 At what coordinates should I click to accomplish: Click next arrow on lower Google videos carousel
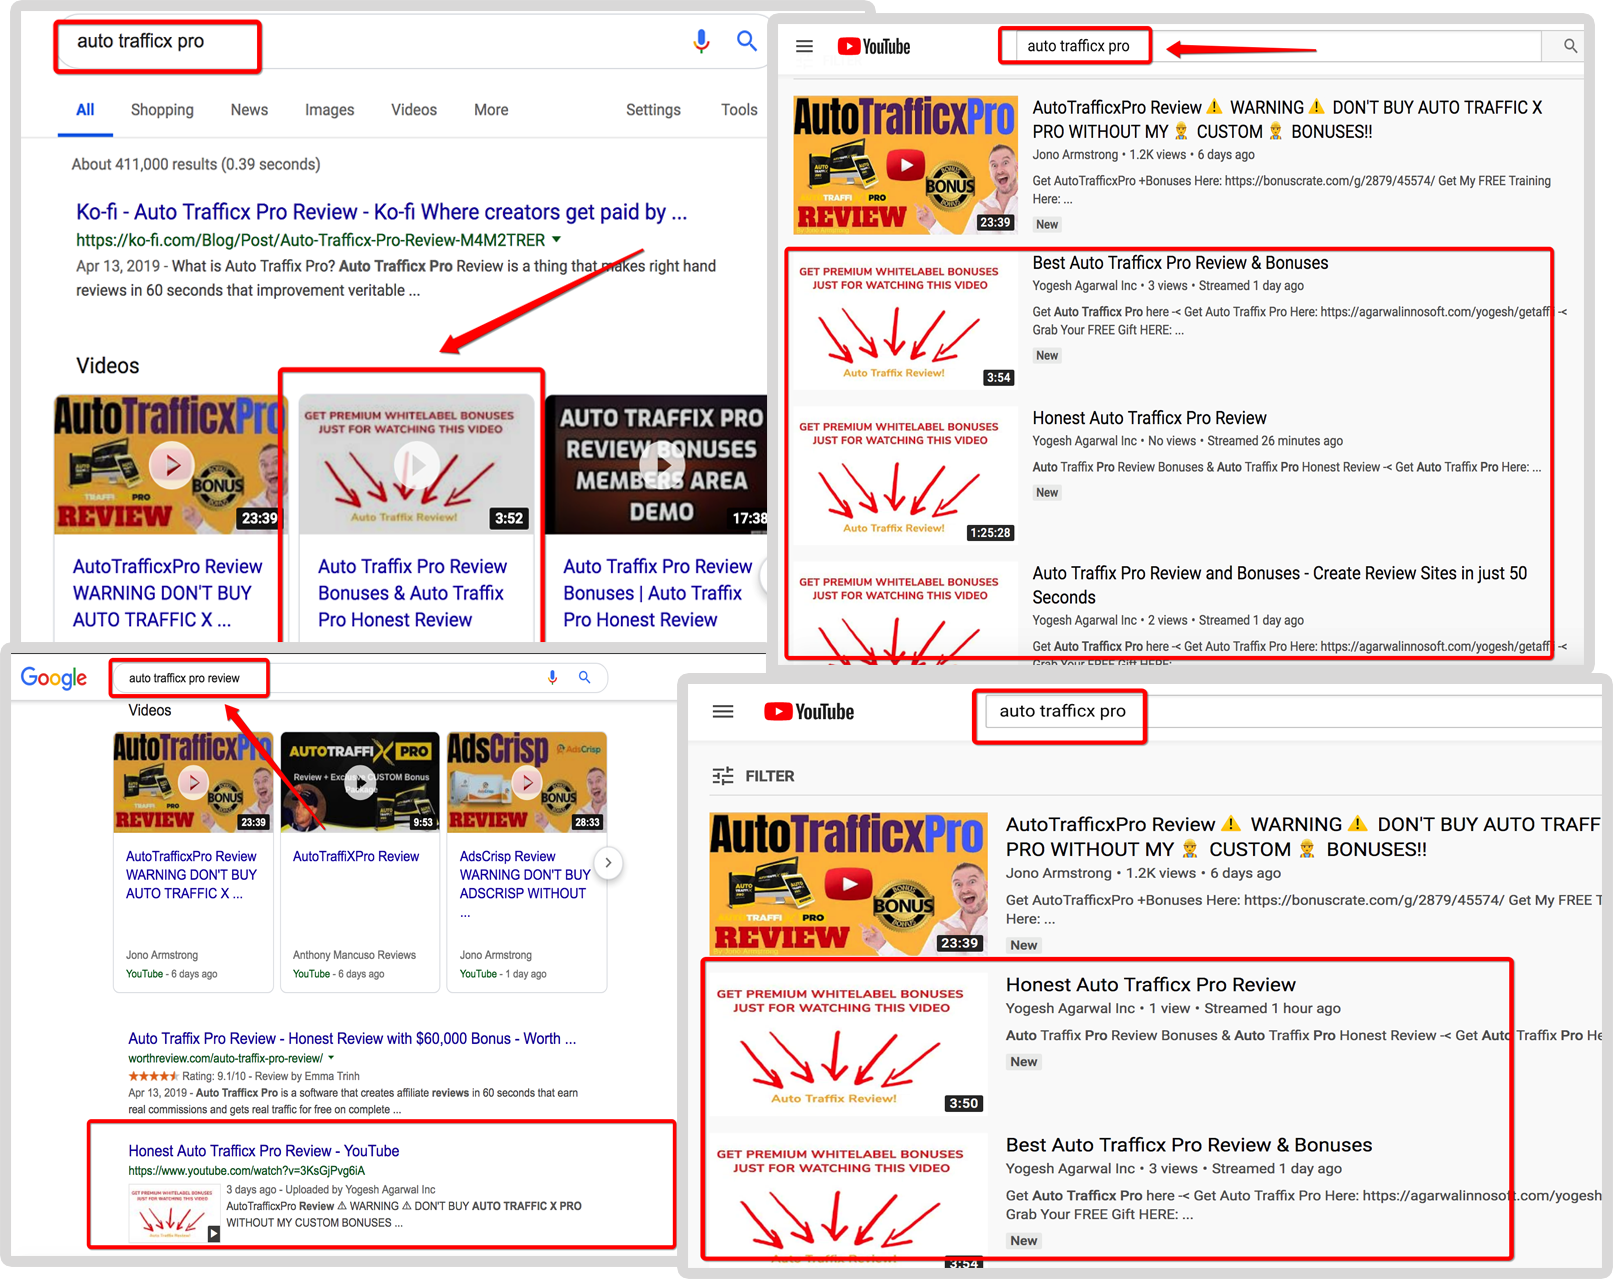pyautogui.click(x=608, y=862)
